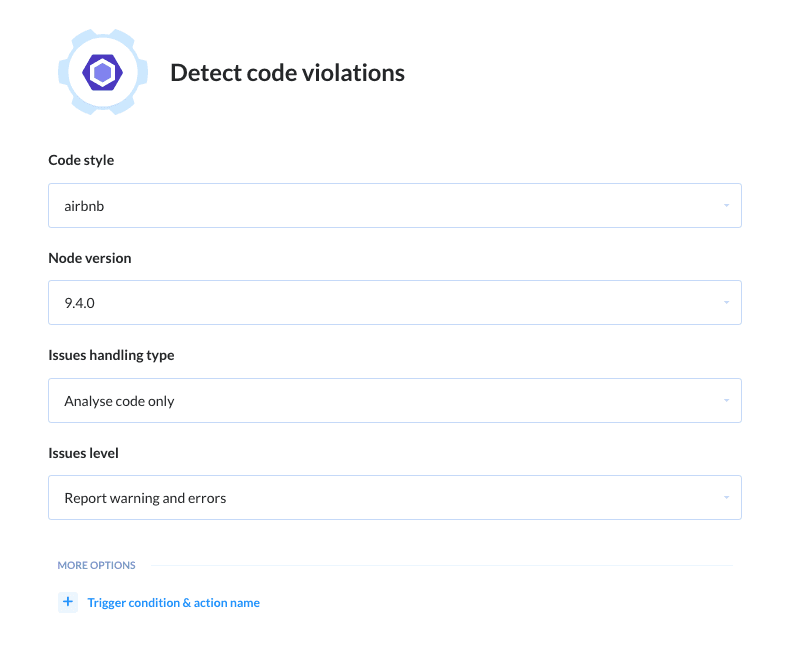This screenshot has width=792, height=660.
Task: Expand the Node version dropdown arrow
Action: coord(726,303)
